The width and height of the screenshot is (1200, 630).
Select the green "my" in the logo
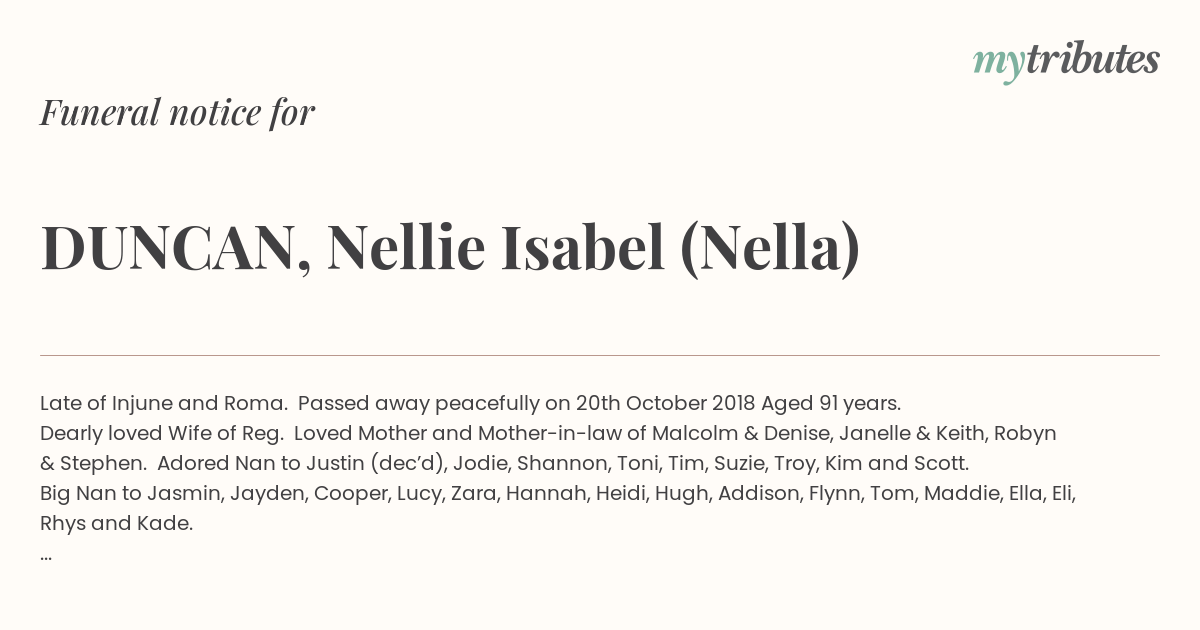pos(998,64)
